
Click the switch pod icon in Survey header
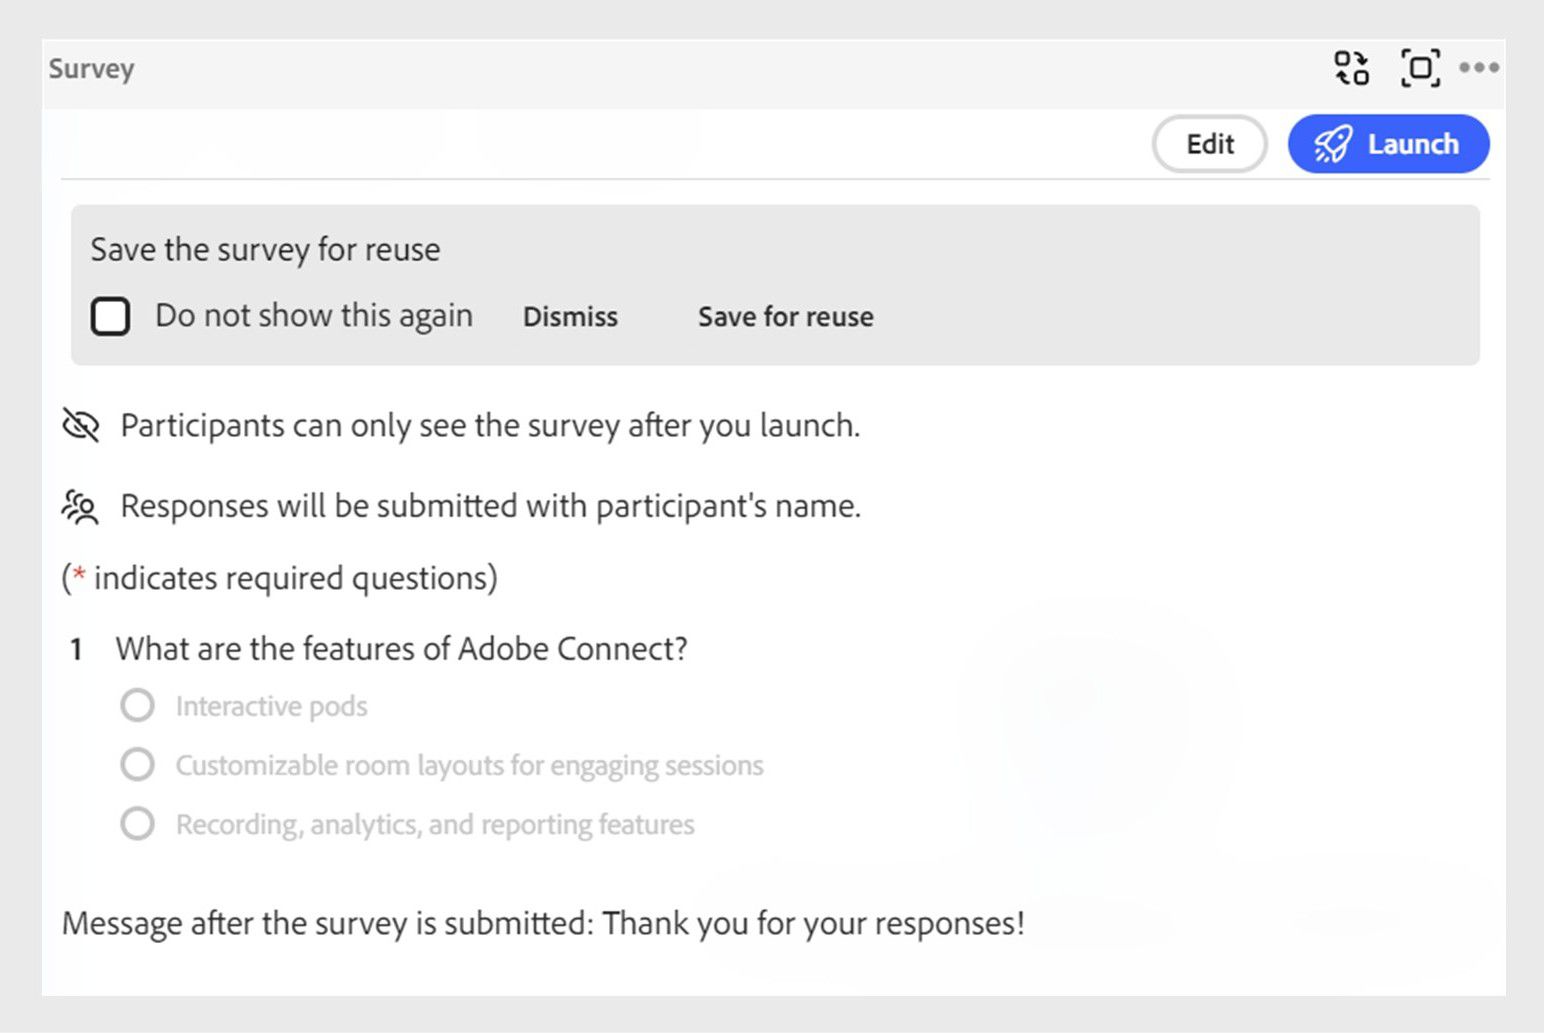(1351, 68)
